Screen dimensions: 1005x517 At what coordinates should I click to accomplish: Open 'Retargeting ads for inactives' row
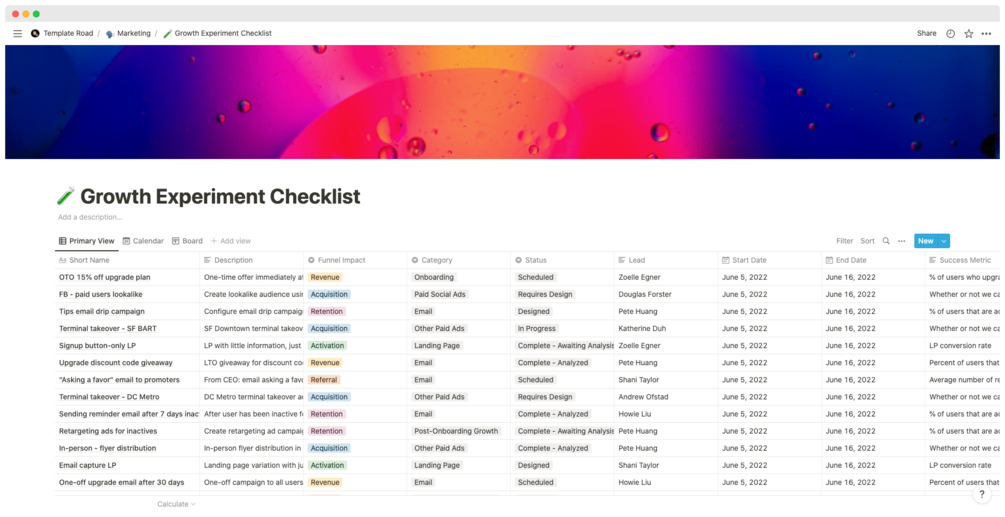pyautogui.click(x=108, y=431)
